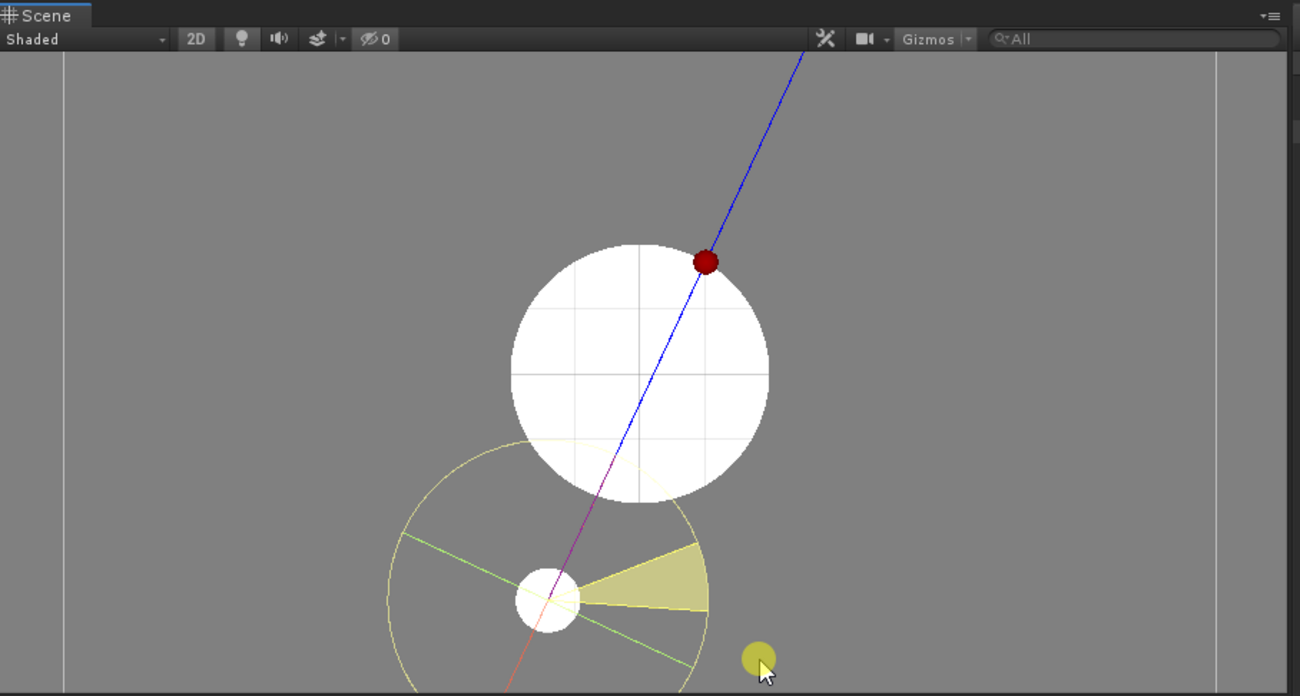The height and width of the screenshot is (696, 1300).
Task: Toggle scene lighting with the bulb icon
Action: [x=240, y=39]
